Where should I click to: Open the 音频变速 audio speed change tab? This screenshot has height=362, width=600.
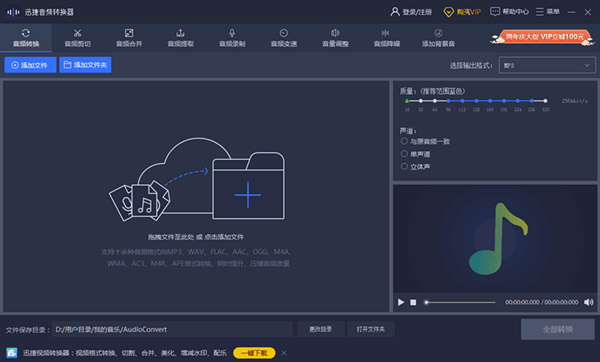pos(284,38)
